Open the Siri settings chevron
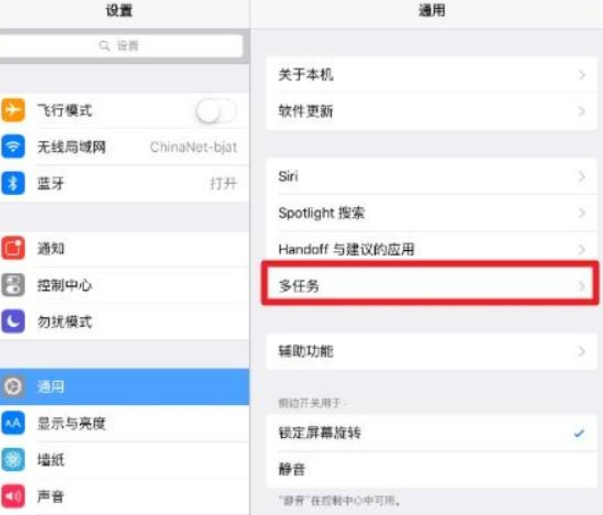 (x=582, y=177)
